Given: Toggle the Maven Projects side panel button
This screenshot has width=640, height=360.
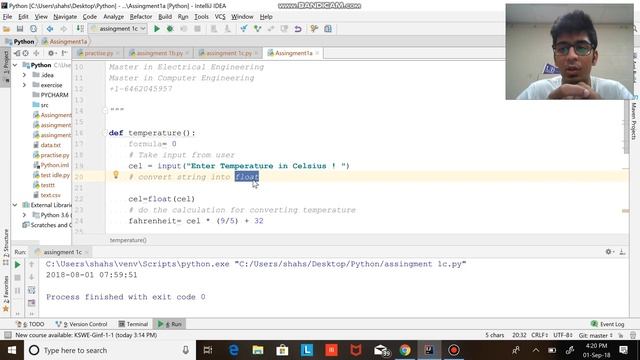Looking at the screenshot, I should click(x=634, y=121).
